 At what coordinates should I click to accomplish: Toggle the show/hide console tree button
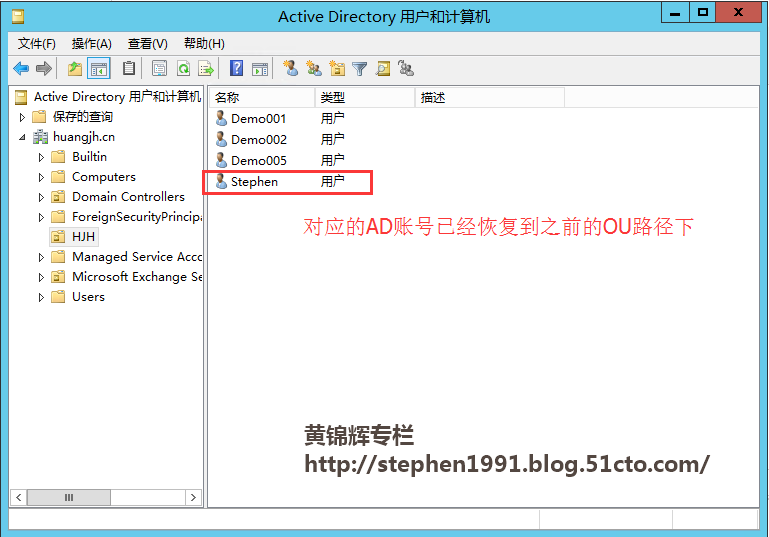tap(99, 69)
